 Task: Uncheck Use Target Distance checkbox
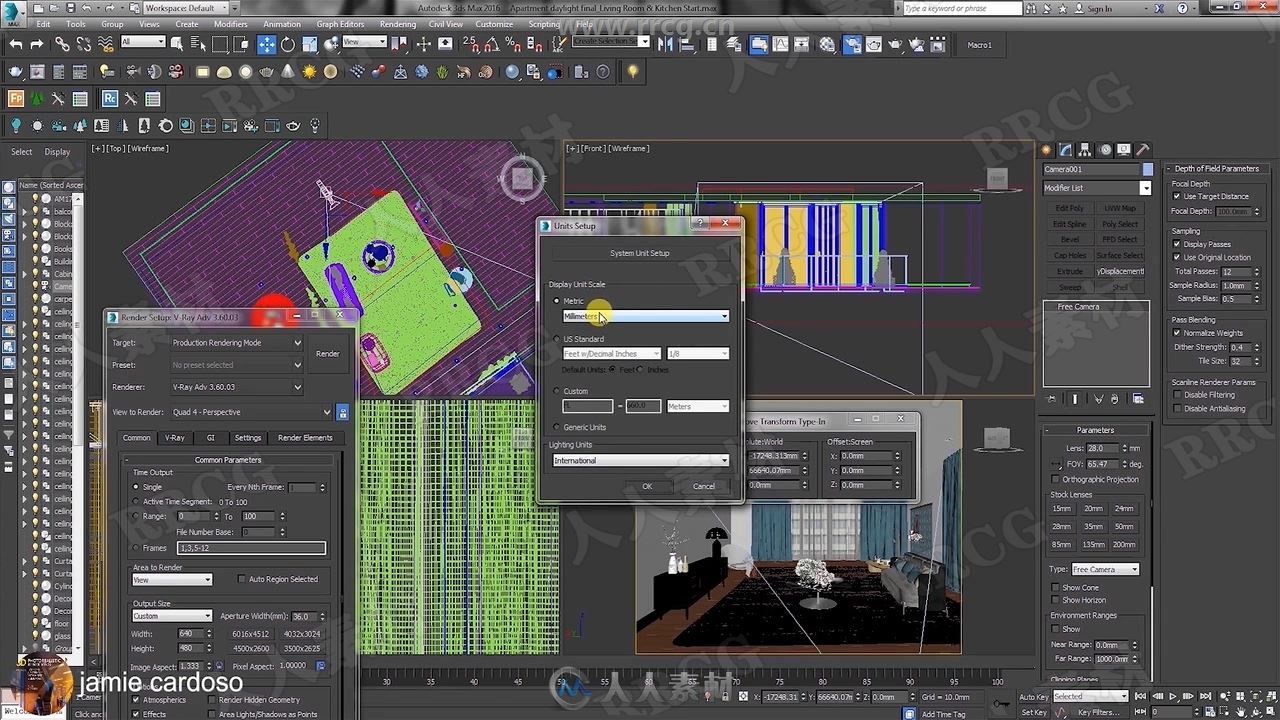pos(1177,196)
